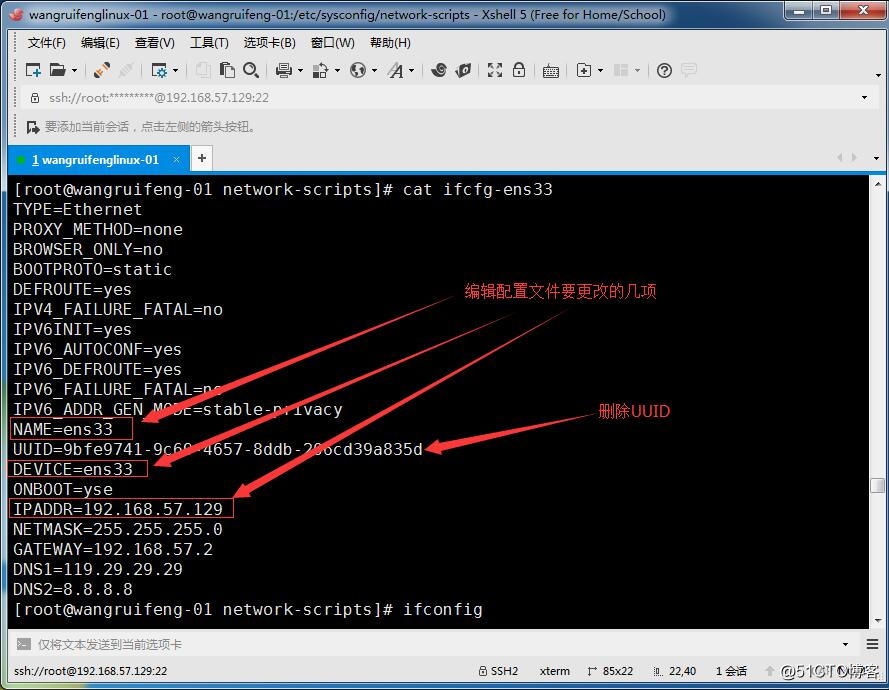Image resolution: width=889 pixels, height=690 pixels.
Task: Click the Find magnifier icon
Action: (x=251, y=70)
